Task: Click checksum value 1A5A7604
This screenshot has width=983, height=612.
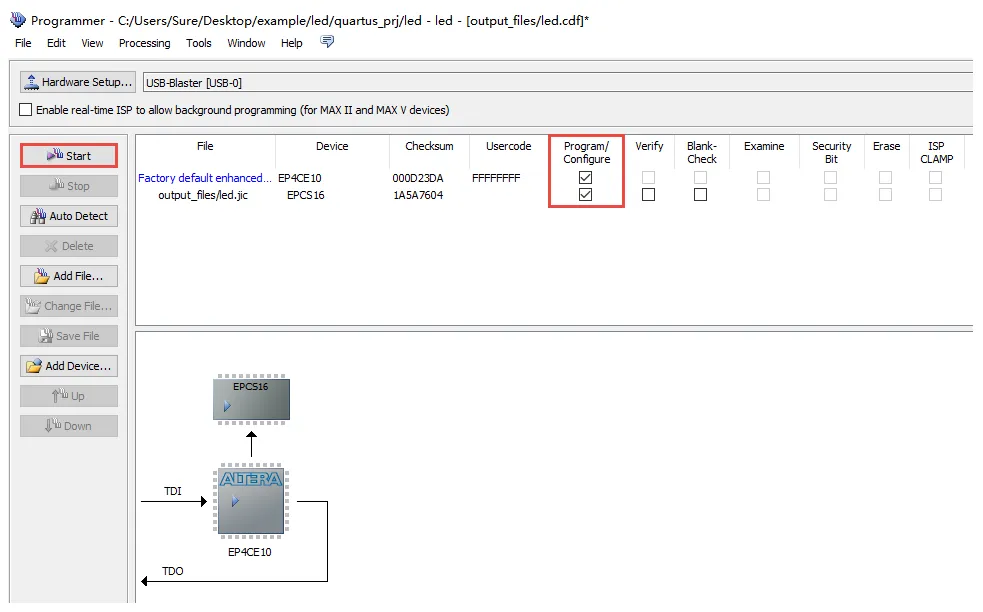Action: [x=418, y=195]
